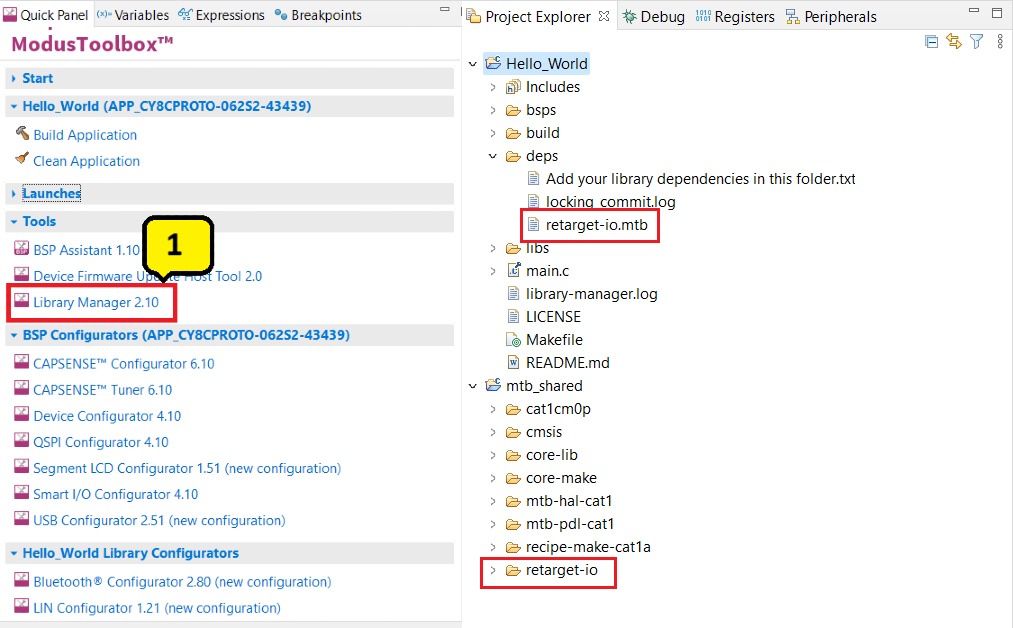
Task: Minimize the Quick Panel view
Action: click(x=444, y=10)
